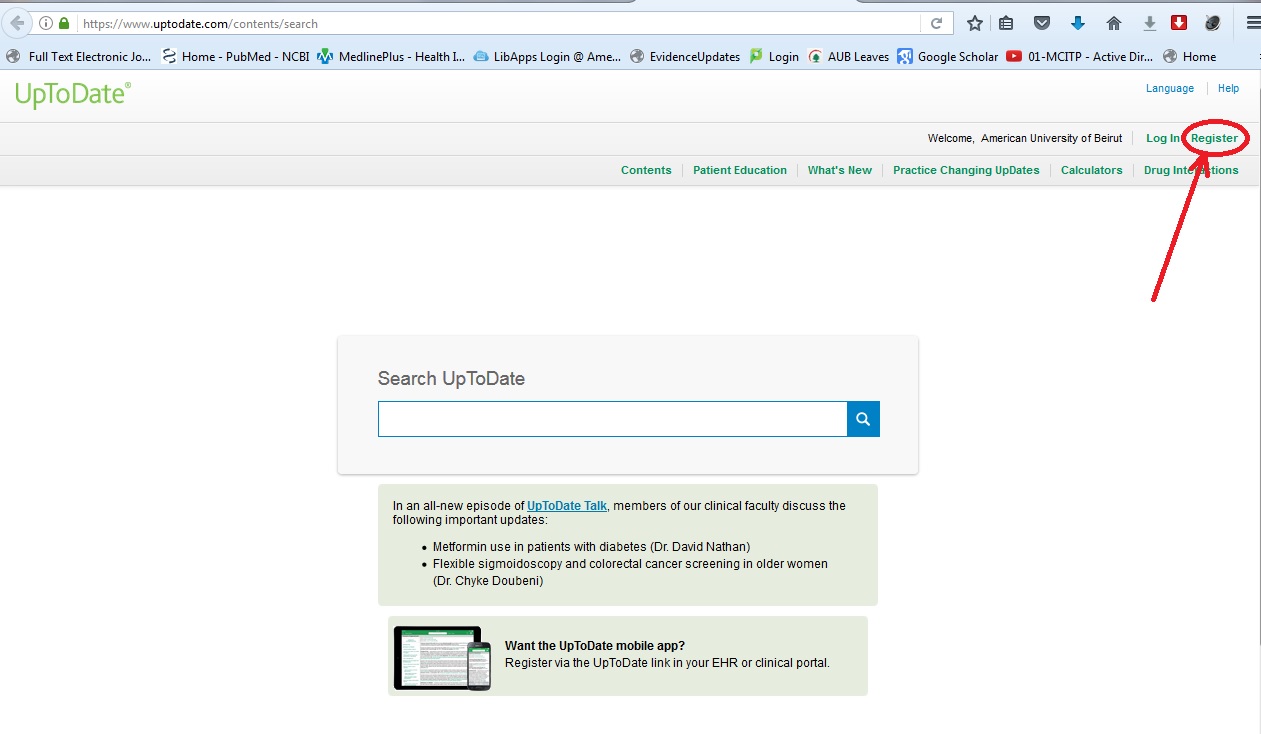The width and height of the screenshot is (1261, 734).
Task: Click red download extension icon
Action: tap(1179, 23)
